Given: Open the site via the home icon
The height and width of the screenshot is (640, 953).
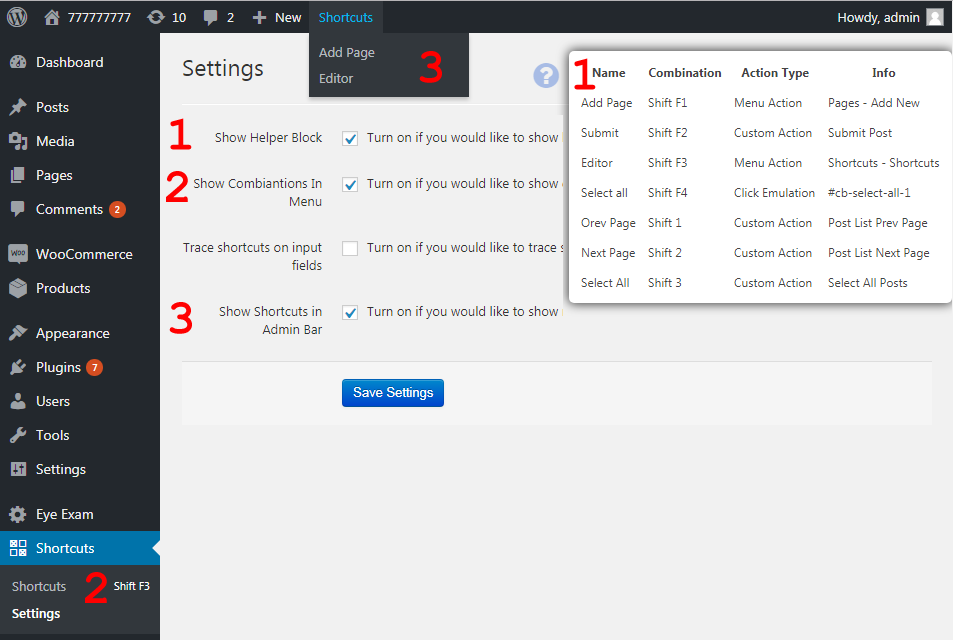Looking at the screenshot, I should point(52,16).
